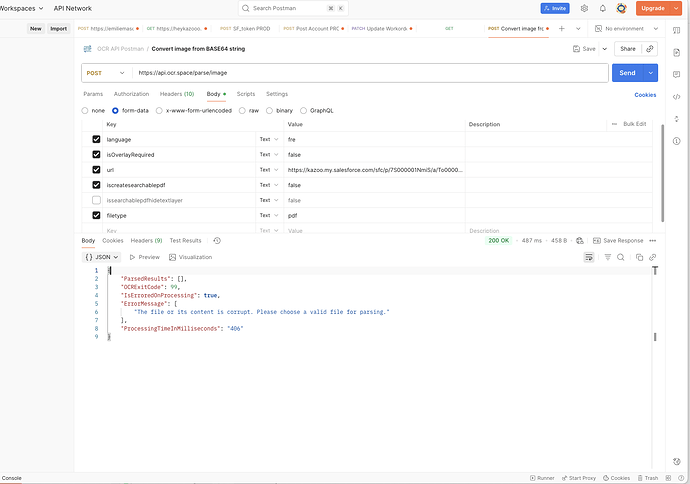The image size is (690, 484).
Task: Open the settings gear icon
Action: coord(585,8)
